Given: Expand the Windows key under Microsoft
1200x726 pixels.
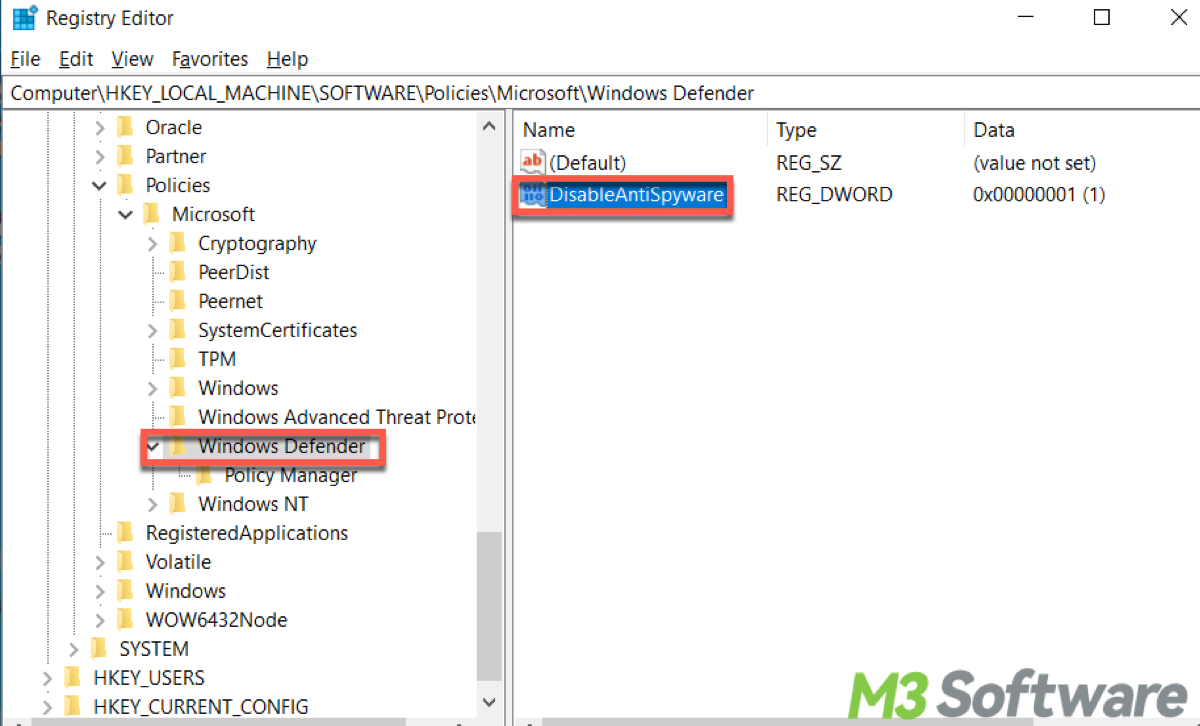Looking at the screenshot, I should [x=152, y=389].
